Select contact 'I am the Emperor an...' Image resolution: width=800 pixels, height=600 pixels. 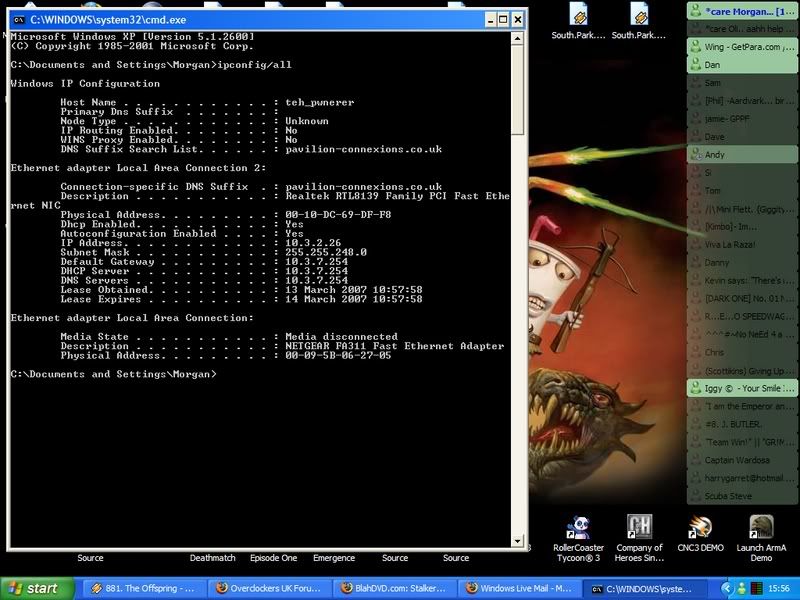pos(742,406)
